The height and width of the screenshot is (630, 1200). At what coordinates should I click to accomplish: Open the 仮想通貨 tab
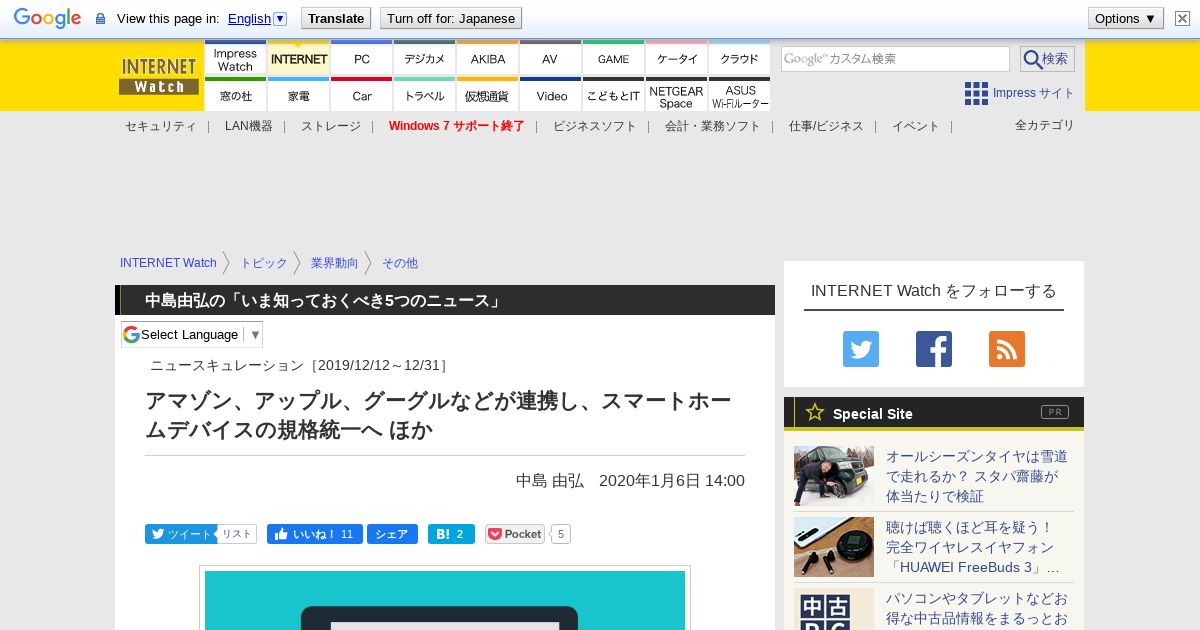pyautogui.click(x=487, y=95)
